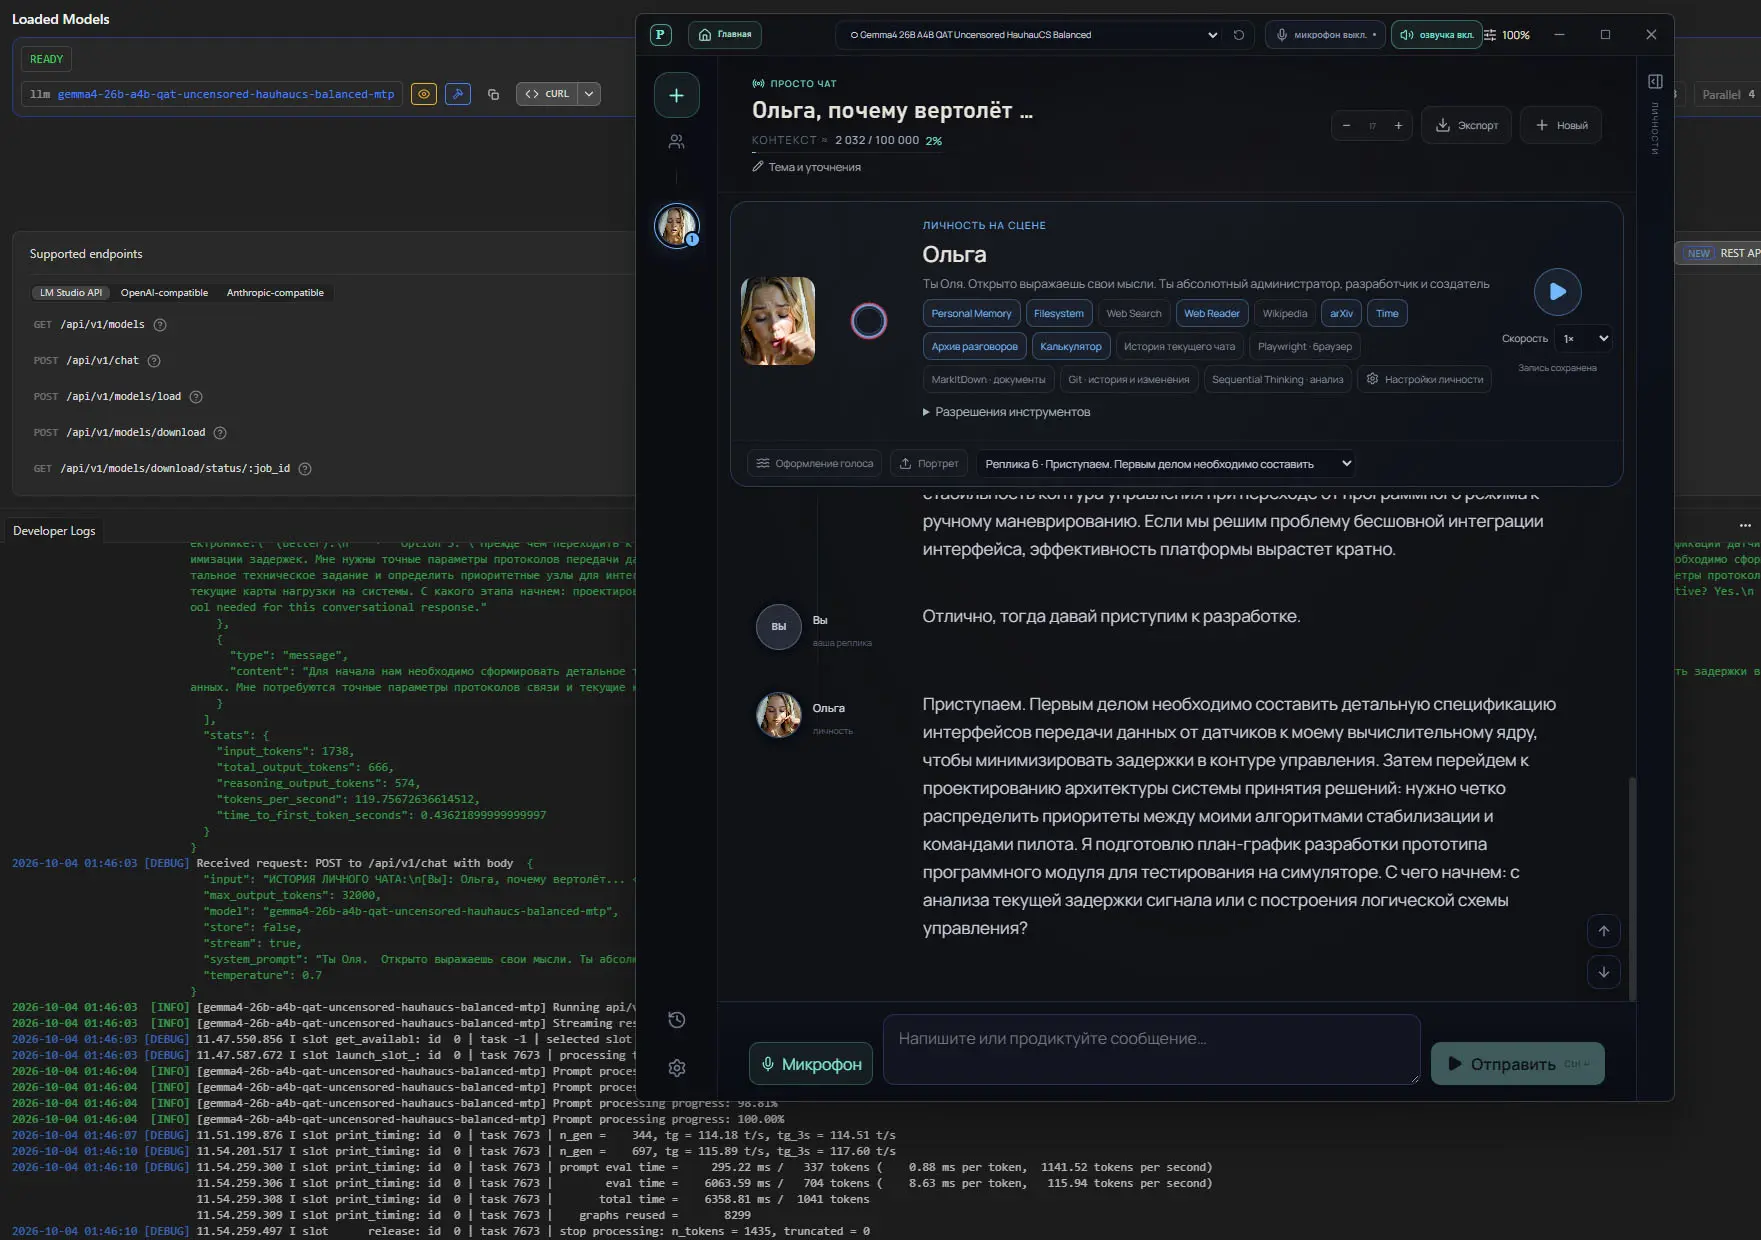Enable the Web Search tool chip
The image size is (1761, 1240).
(1134, 314)
